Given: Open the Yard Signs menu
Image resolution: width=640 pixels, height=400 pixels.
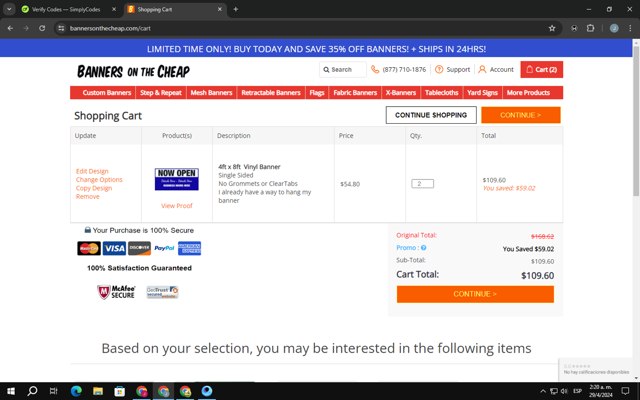Looking at the screenshot, I should 482,93.
